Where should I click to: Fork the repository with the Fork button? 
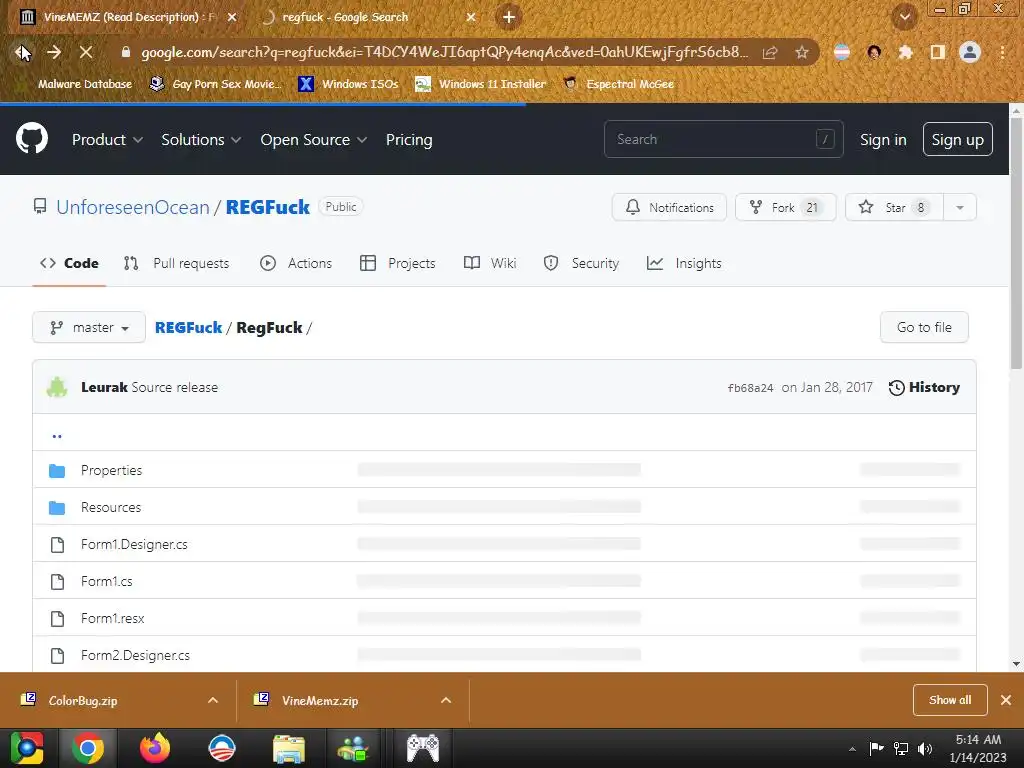(x=785, y=207)
